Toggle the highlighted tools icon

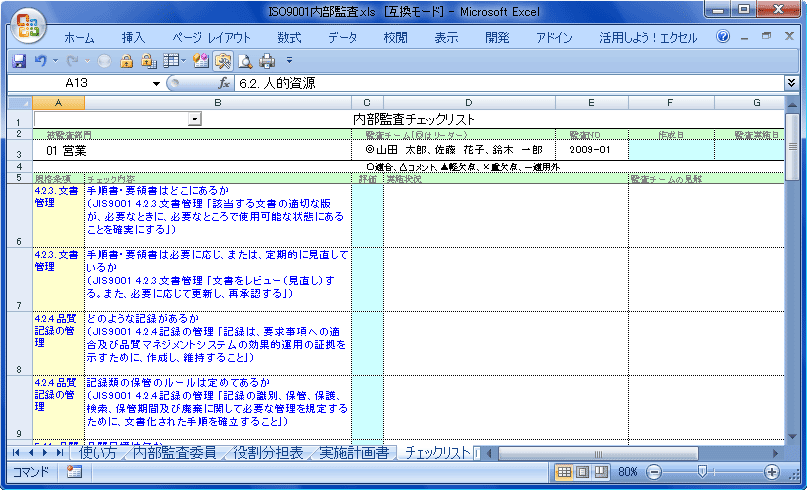pyautogui.click(x=223, y=61)
